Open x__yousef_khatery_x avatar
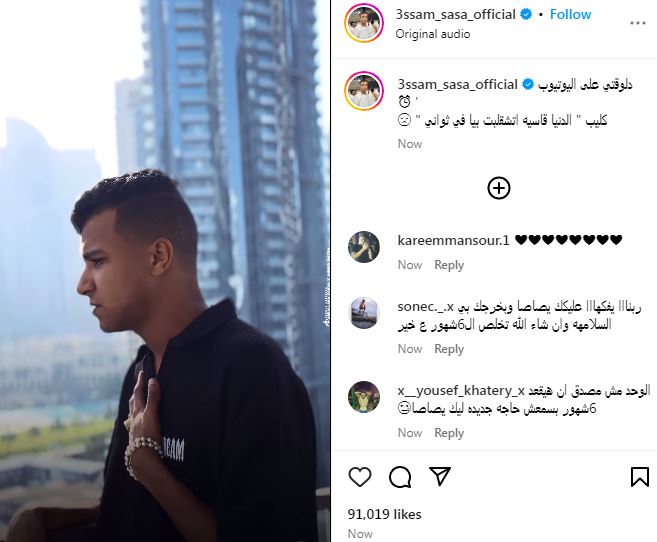 click(x=364, y=397)
